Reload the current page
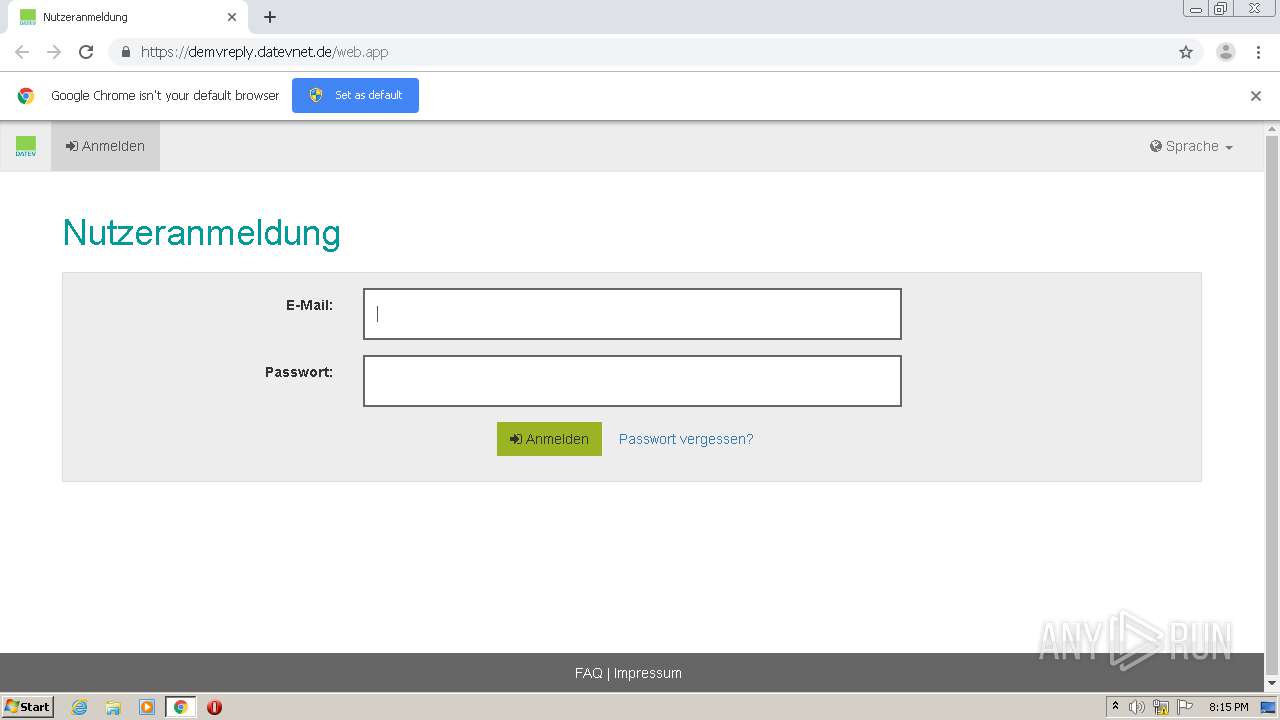The height and width of the screenshot is (720, 1280). click(86, 52)
